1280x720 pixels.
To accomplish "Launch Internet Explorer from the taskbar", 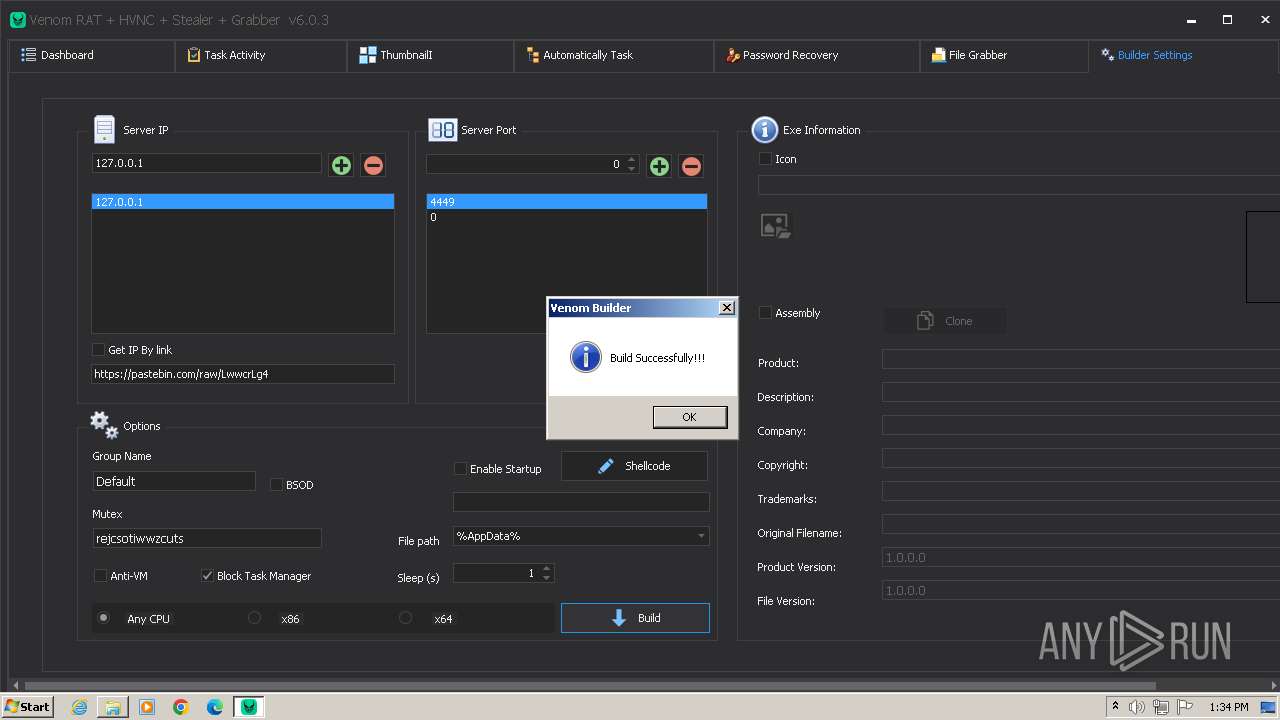I will pos(79,707).
